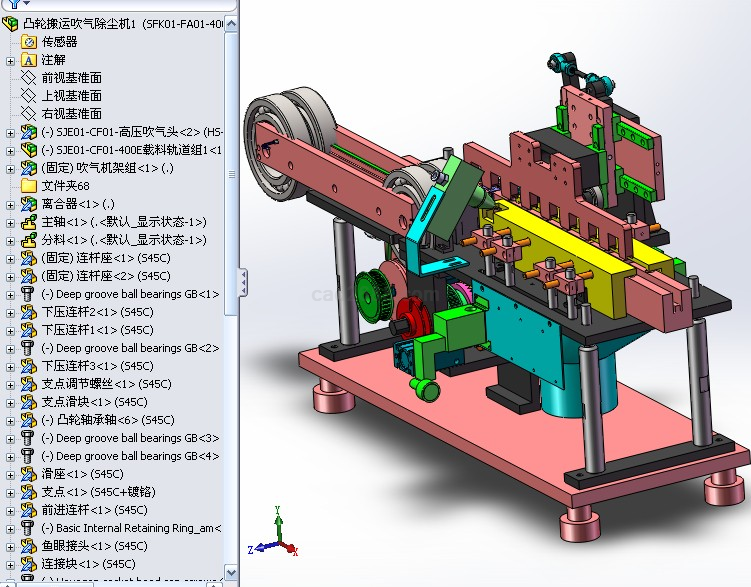751x587 pixels.
Task: Select 右视基准面 in the feature tree
Action: click(x=71, y=113)
